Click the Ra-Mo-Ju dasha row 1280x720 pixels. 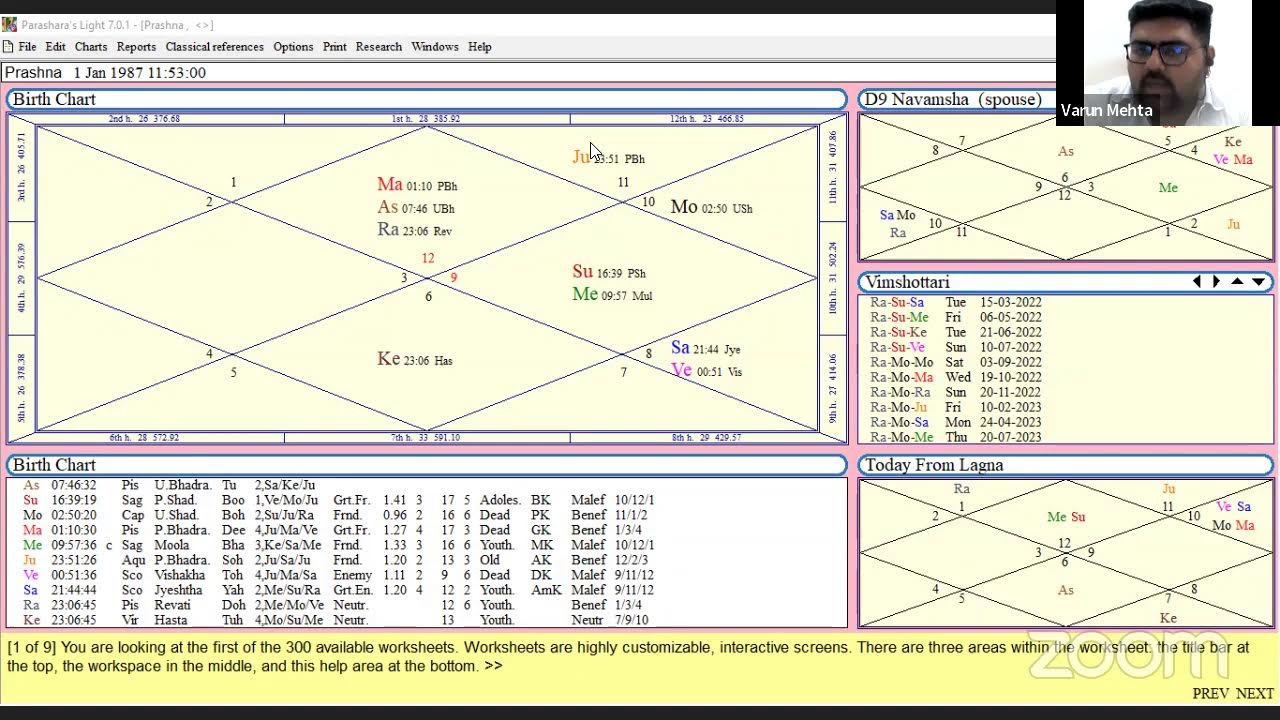coord(955,407)
